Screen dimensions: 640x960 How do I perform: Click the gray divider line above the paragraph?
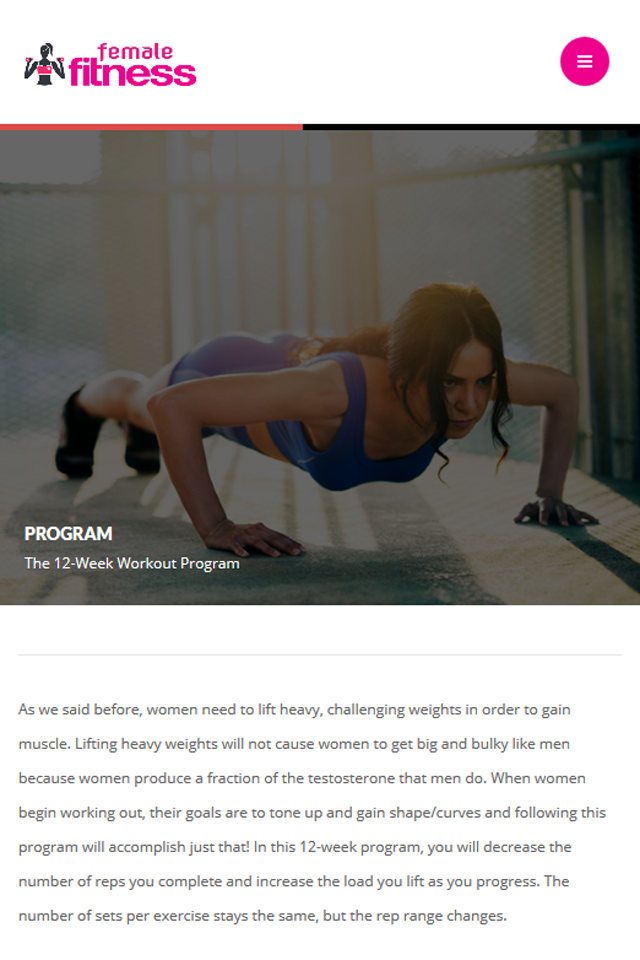point(320,654)
